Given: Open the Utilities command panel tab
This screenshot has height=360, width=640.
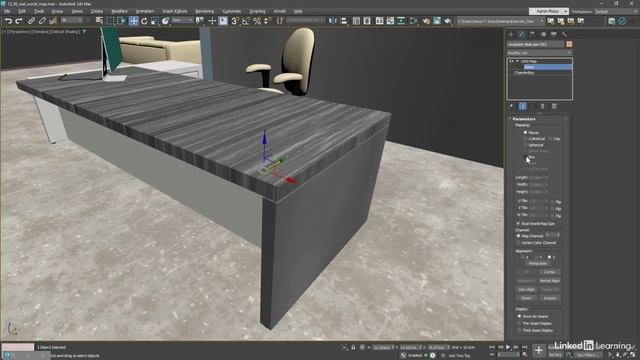Looking at the screenshot, I should tap(564, 34).
